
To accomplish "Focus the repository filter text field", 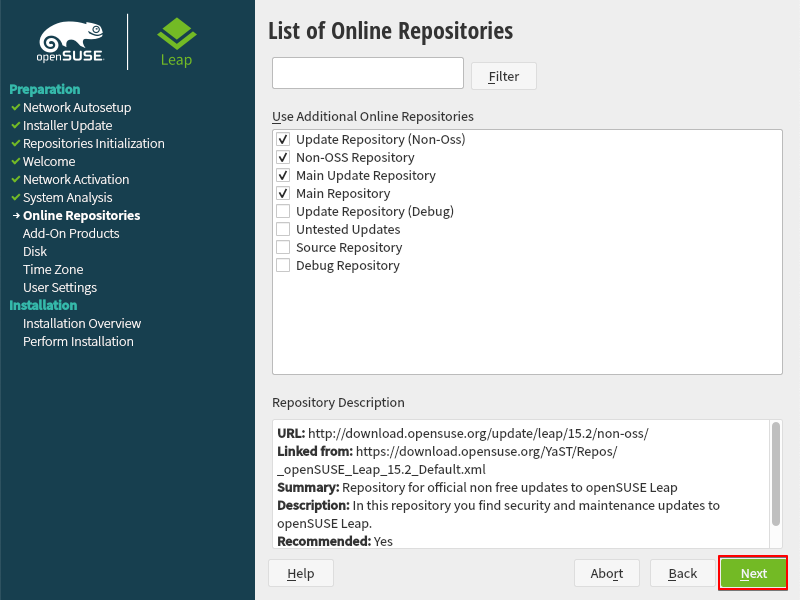I will click(x=368, y=73).
